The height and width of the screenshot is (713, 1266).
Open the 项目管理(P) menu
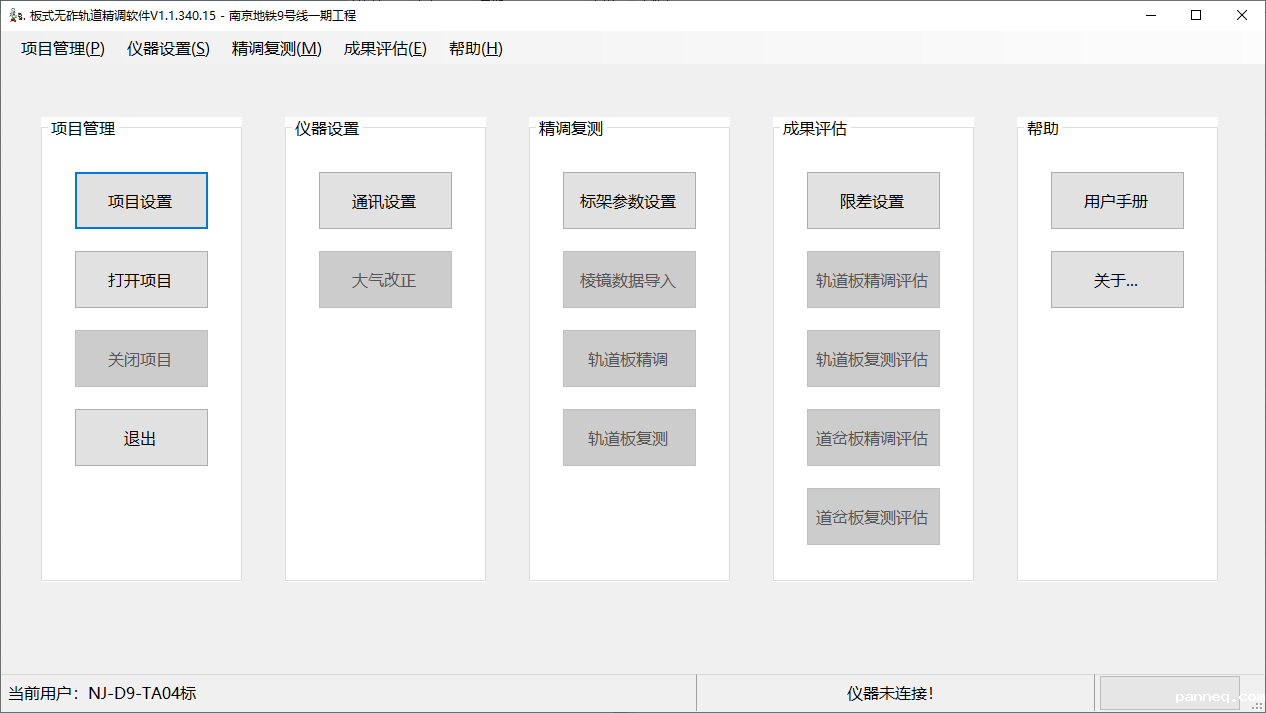point(63,49)
